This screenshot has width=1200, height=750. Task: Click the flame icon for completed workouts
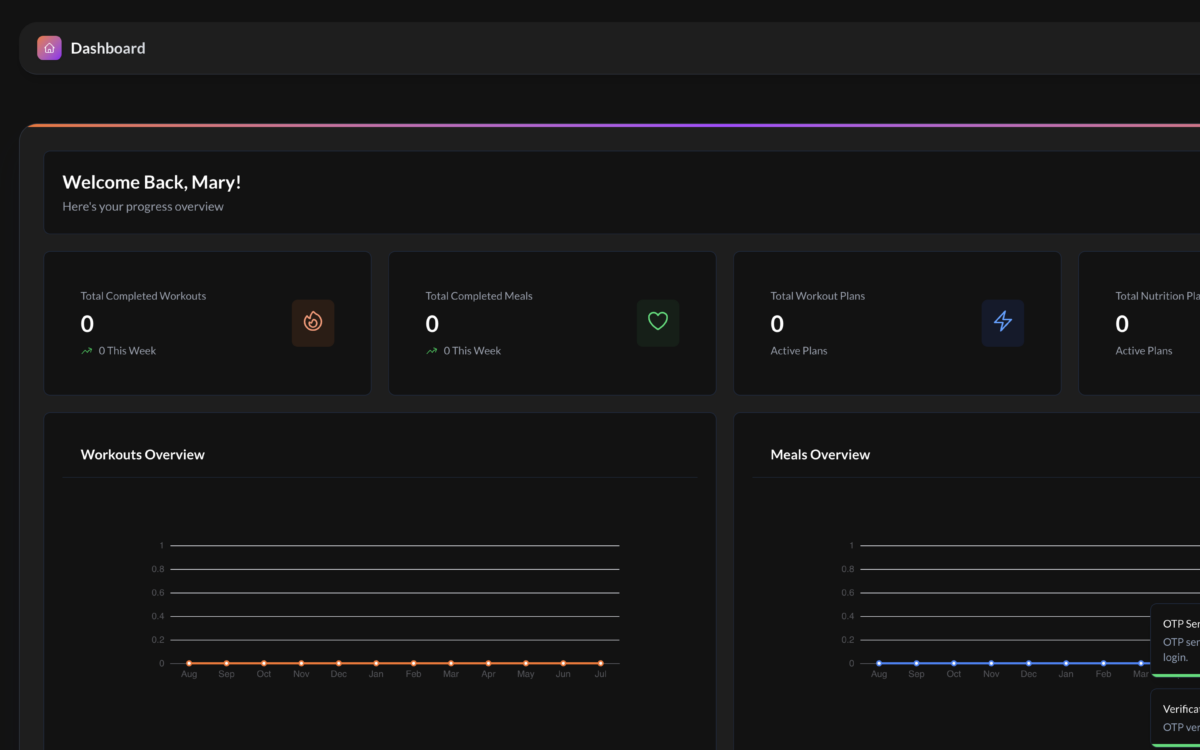coord(313,323)
